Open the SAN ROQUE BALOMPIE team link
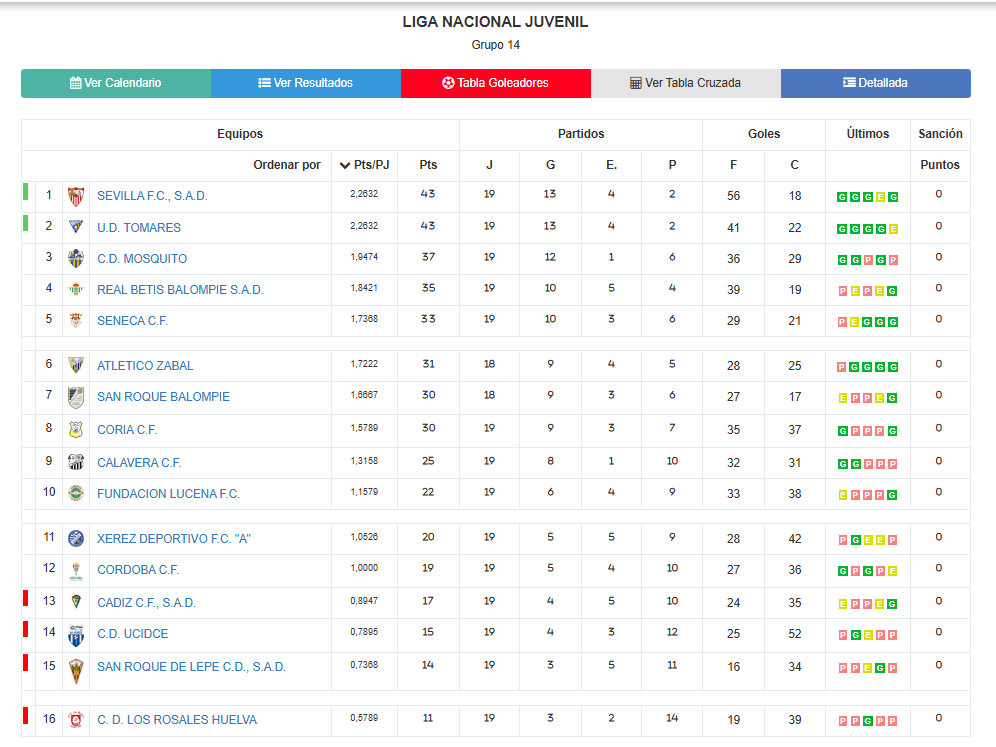 click(163, 397)
